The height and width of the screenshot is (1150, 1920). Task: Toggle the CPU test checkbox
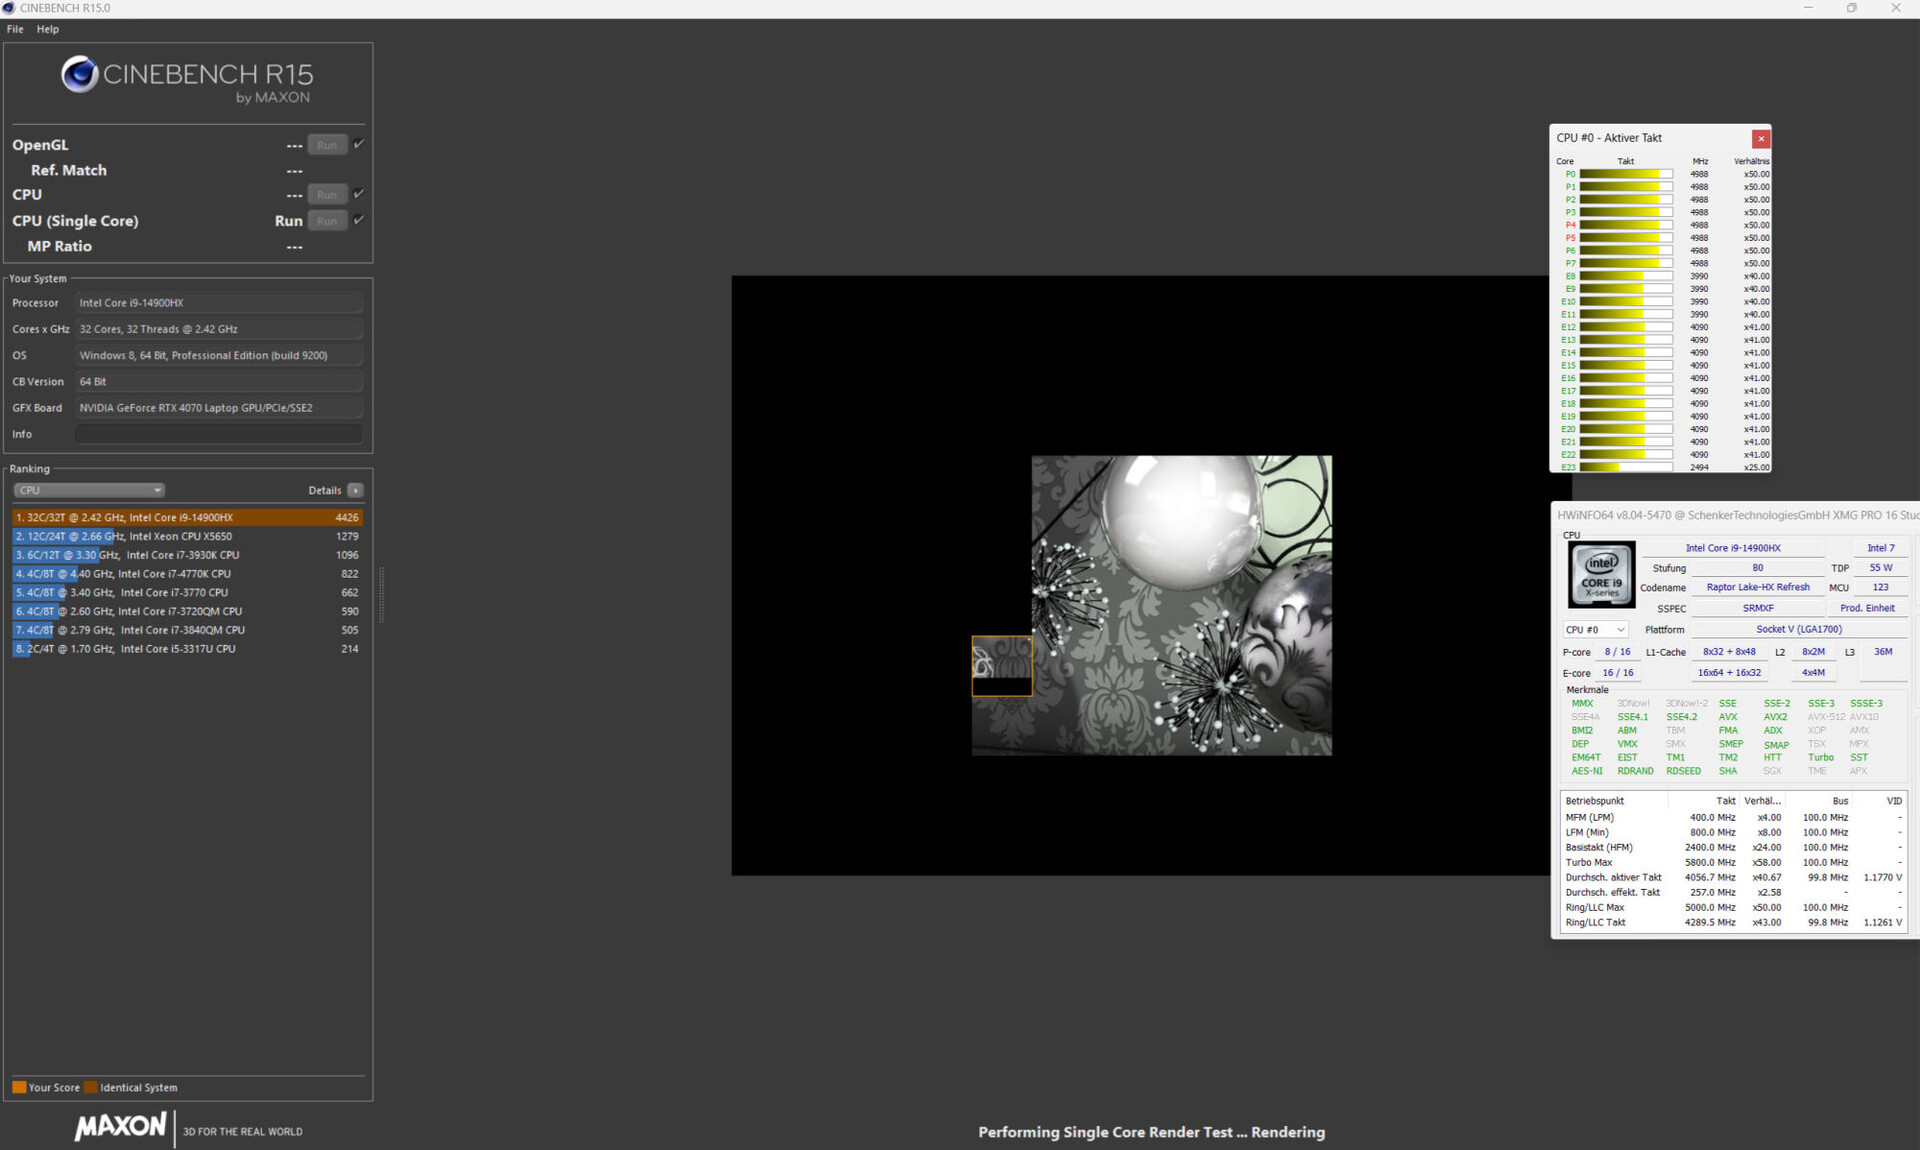359,194
